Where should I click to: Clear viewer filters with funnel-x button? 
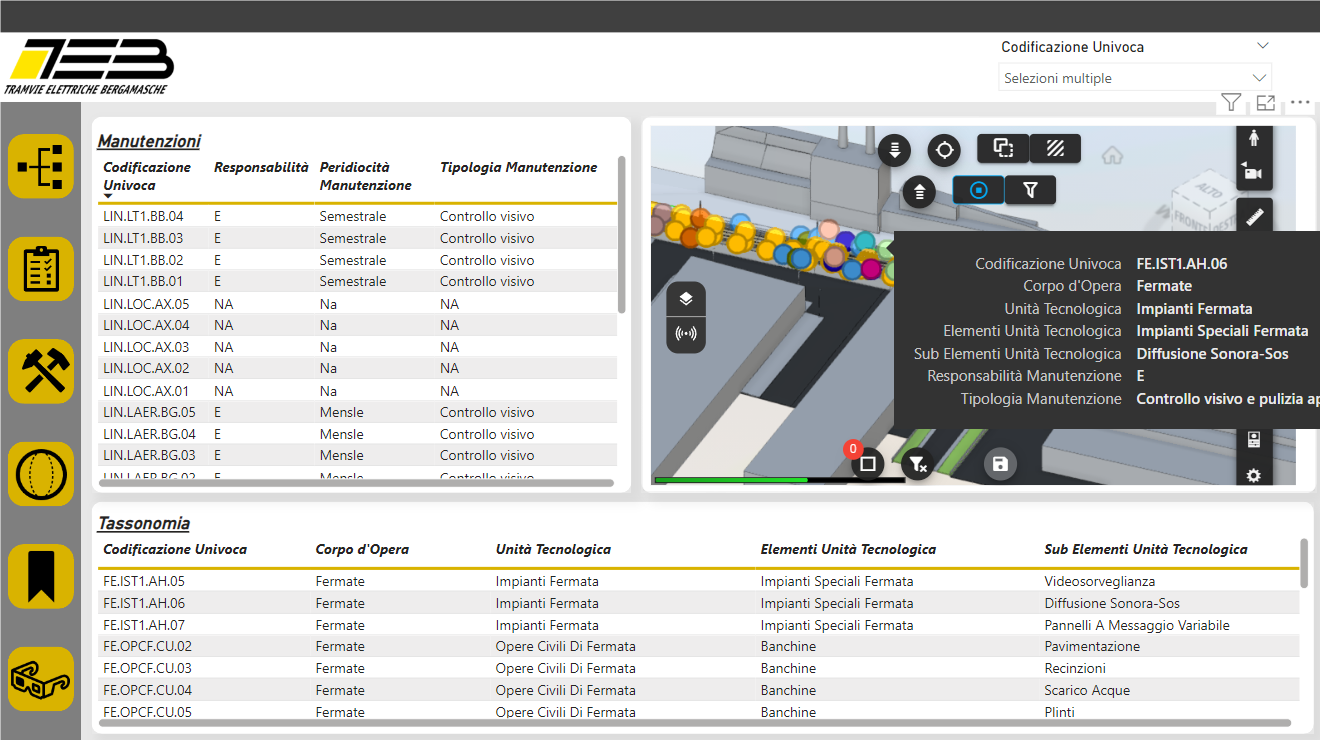917,464
